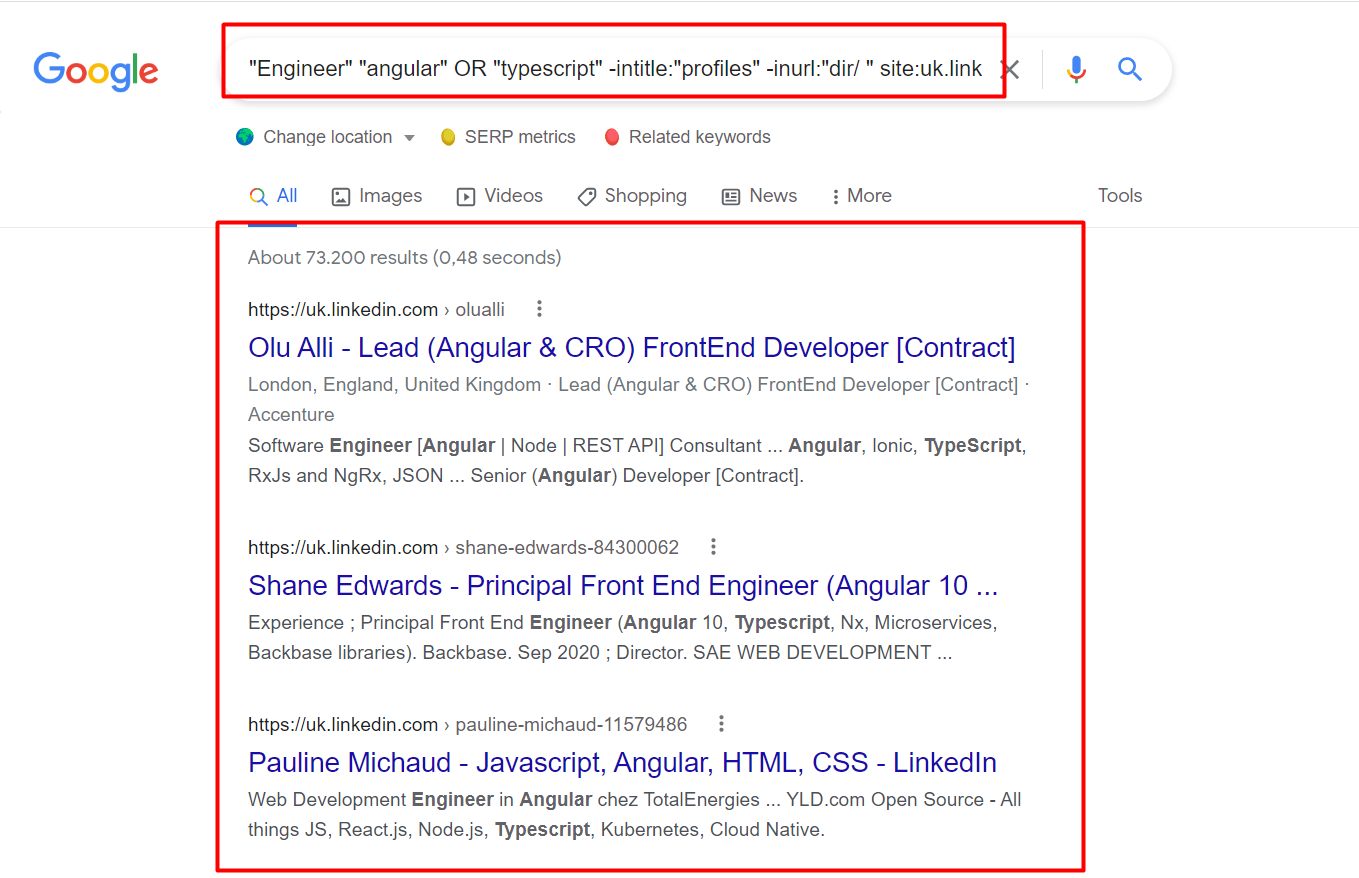Screen dimensions: 1359x878
Task: Open three-dot menu for Shane Edwards result
Action: [713, 547]
